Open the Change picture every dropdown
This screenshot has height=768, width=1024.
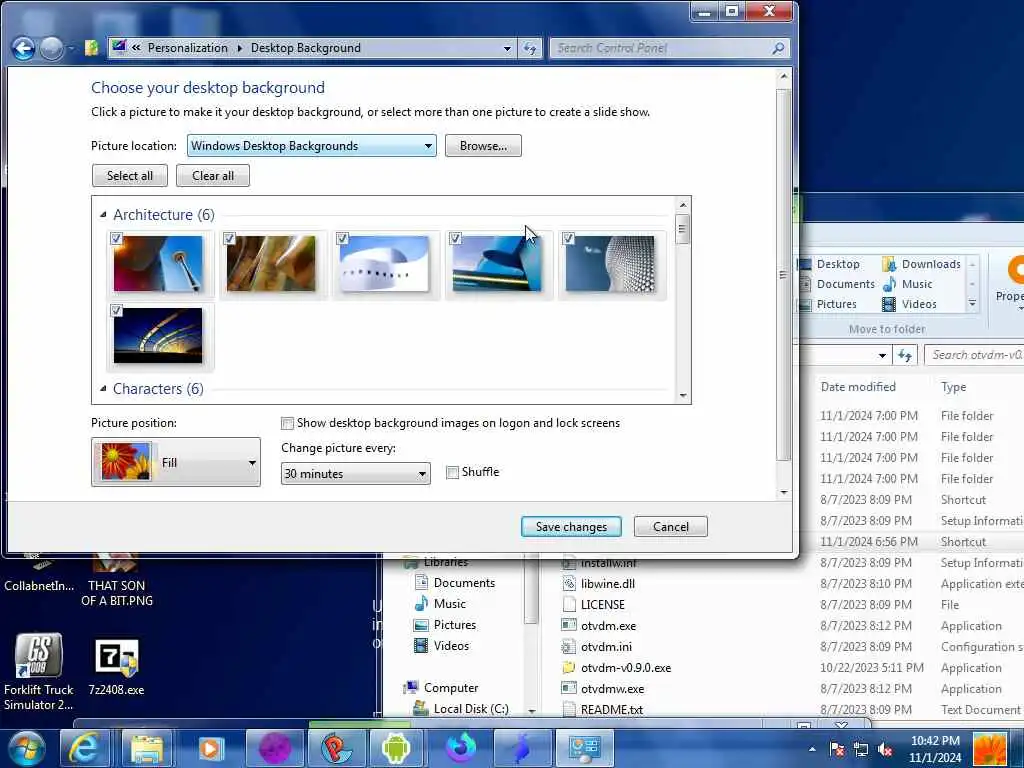[x=355, y=473]
